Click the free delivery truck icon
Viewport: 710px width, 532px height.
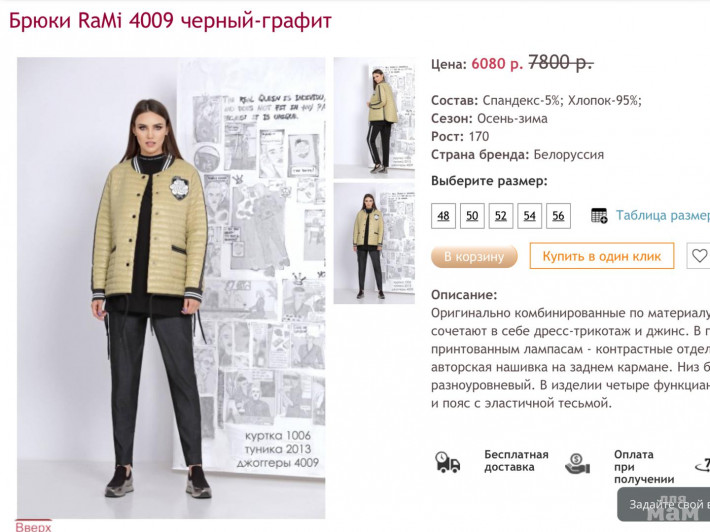point(447,462)
